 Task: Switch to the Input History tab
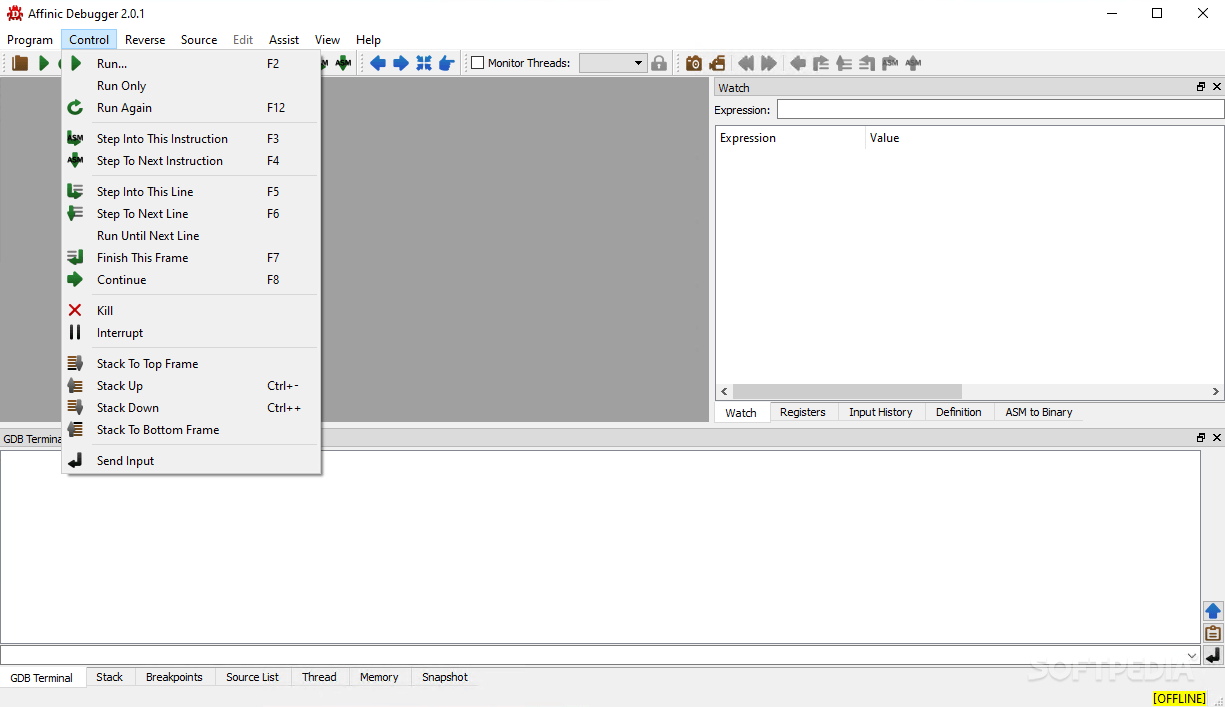pyautogui.click(x=881, y=412)
